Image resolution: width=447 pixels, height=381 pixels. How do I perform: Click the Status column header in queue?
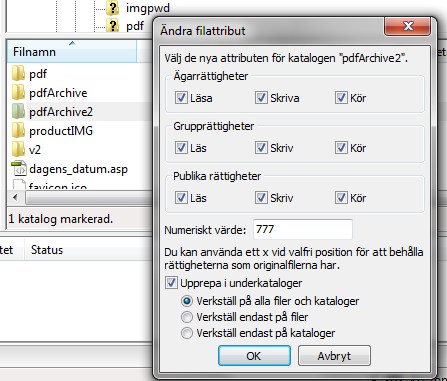(x=47, y=250)
